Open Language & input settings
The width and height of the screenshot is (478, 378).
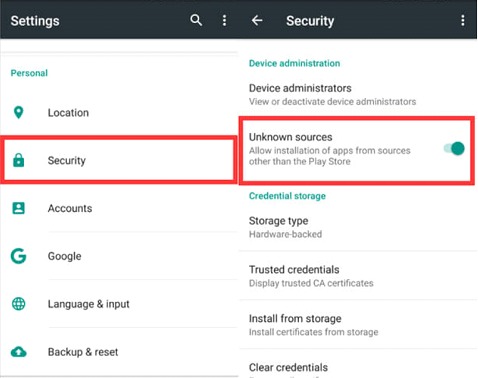pos(119,304)
